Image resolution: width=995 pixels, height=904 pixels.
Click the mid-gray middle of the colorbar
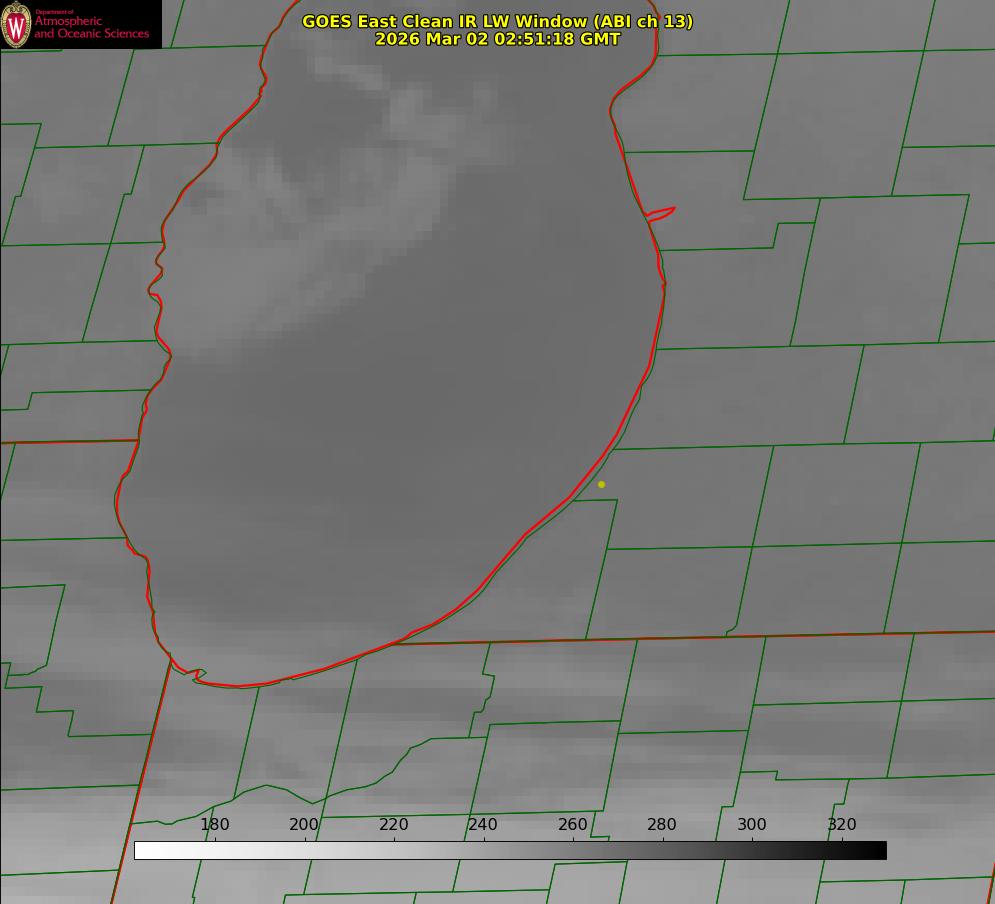(510, 850)
